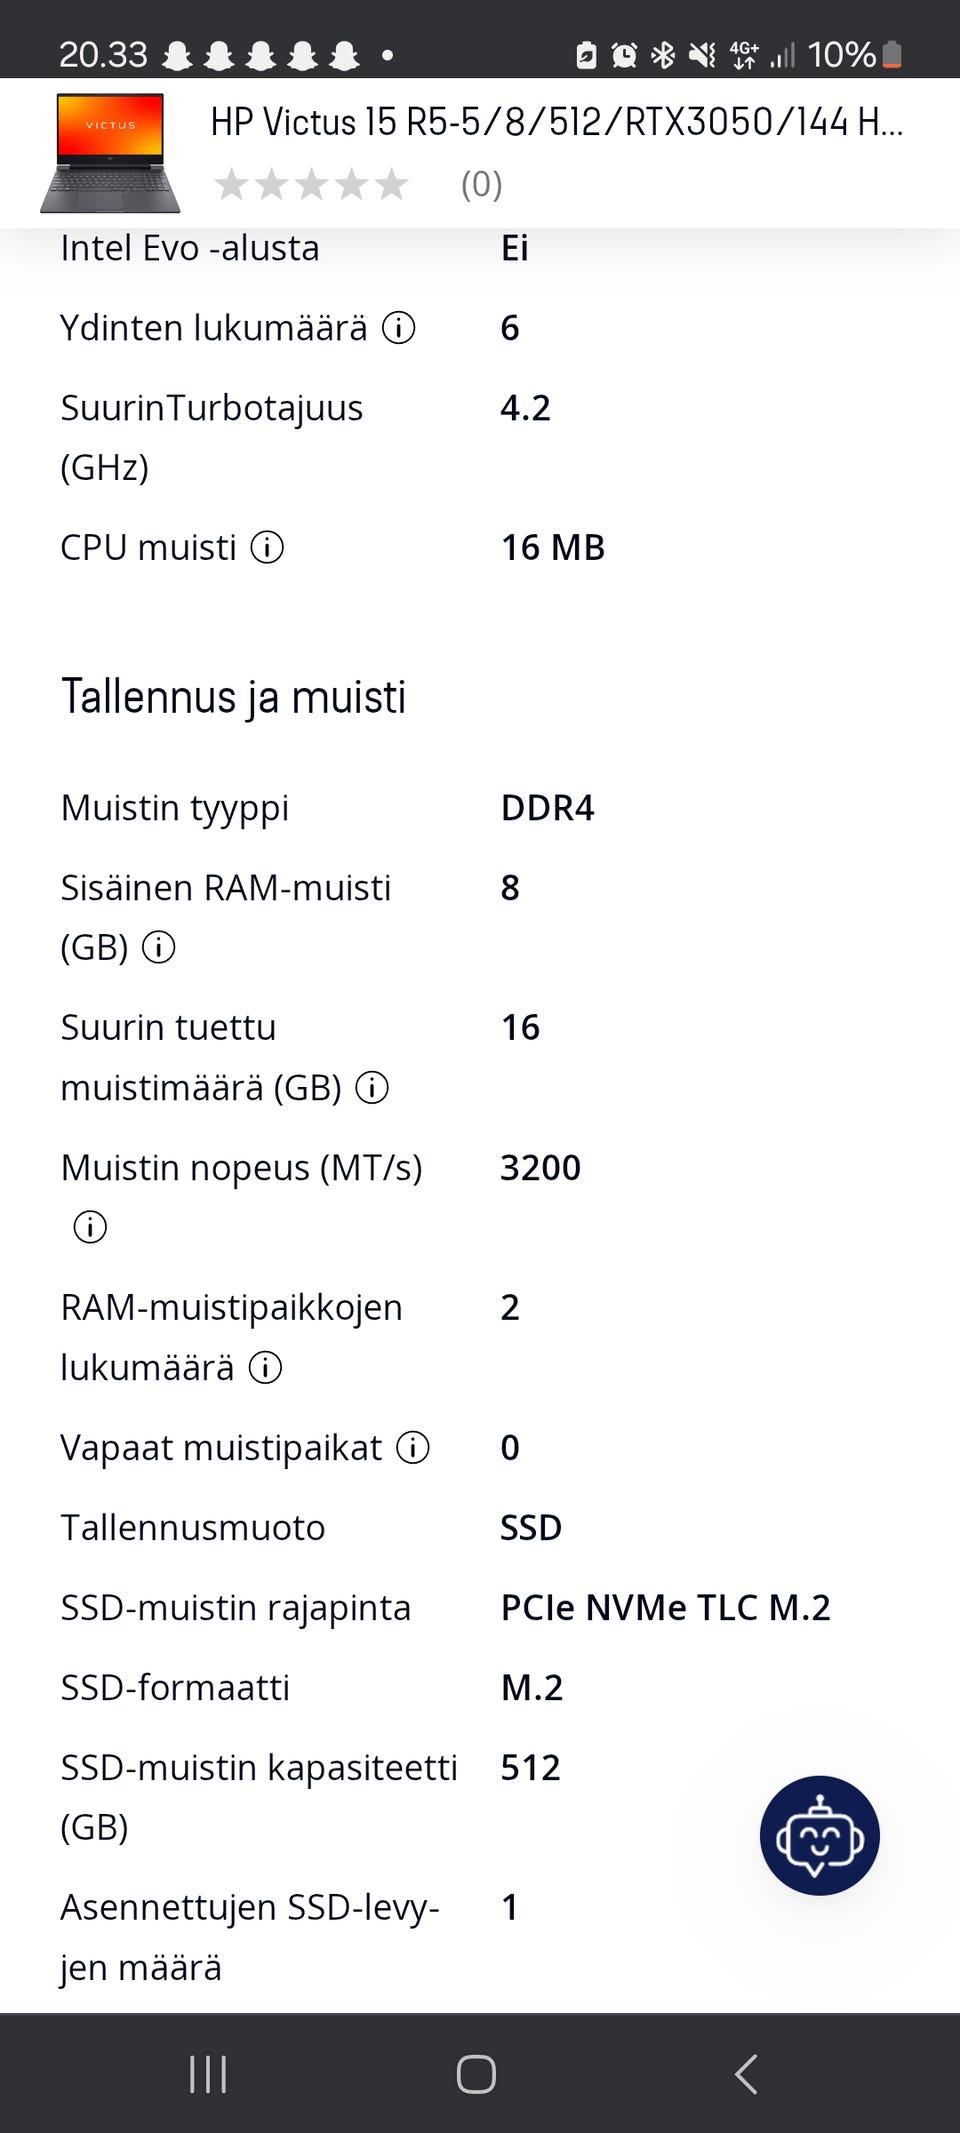Tap the battery indicator in status bar
Screen dimensions: 960x2133
(892, 54)
